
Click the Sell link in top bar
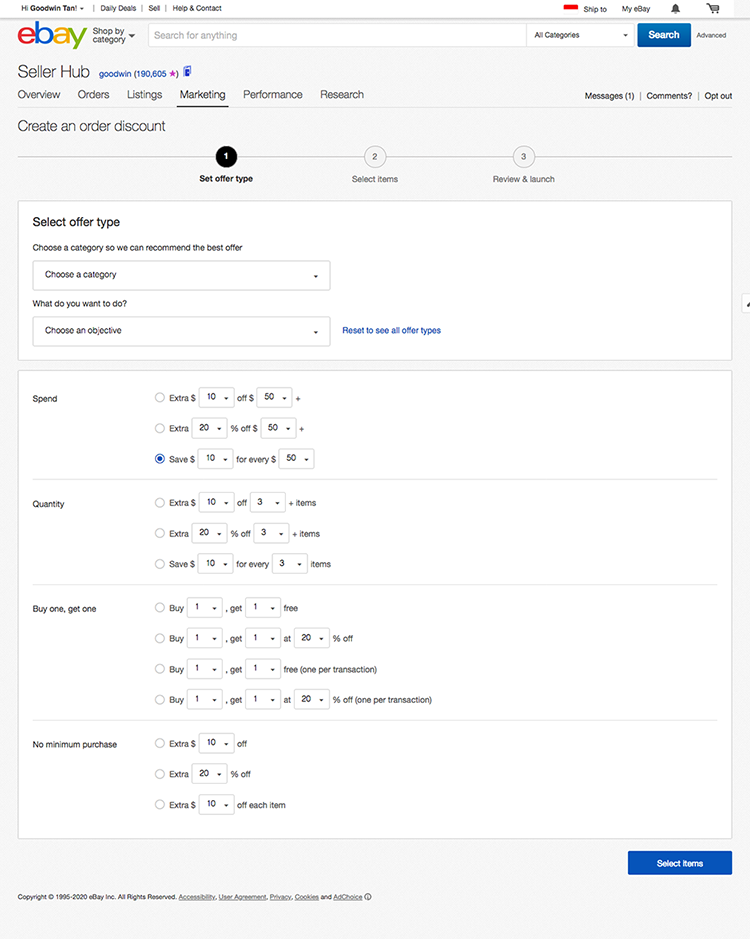(154, 8)
